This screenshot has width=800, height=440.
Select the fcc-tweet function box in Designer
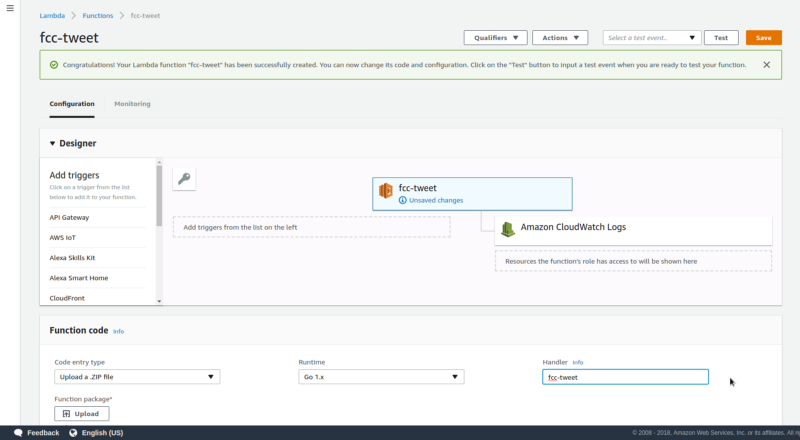[x=472, y=194]
